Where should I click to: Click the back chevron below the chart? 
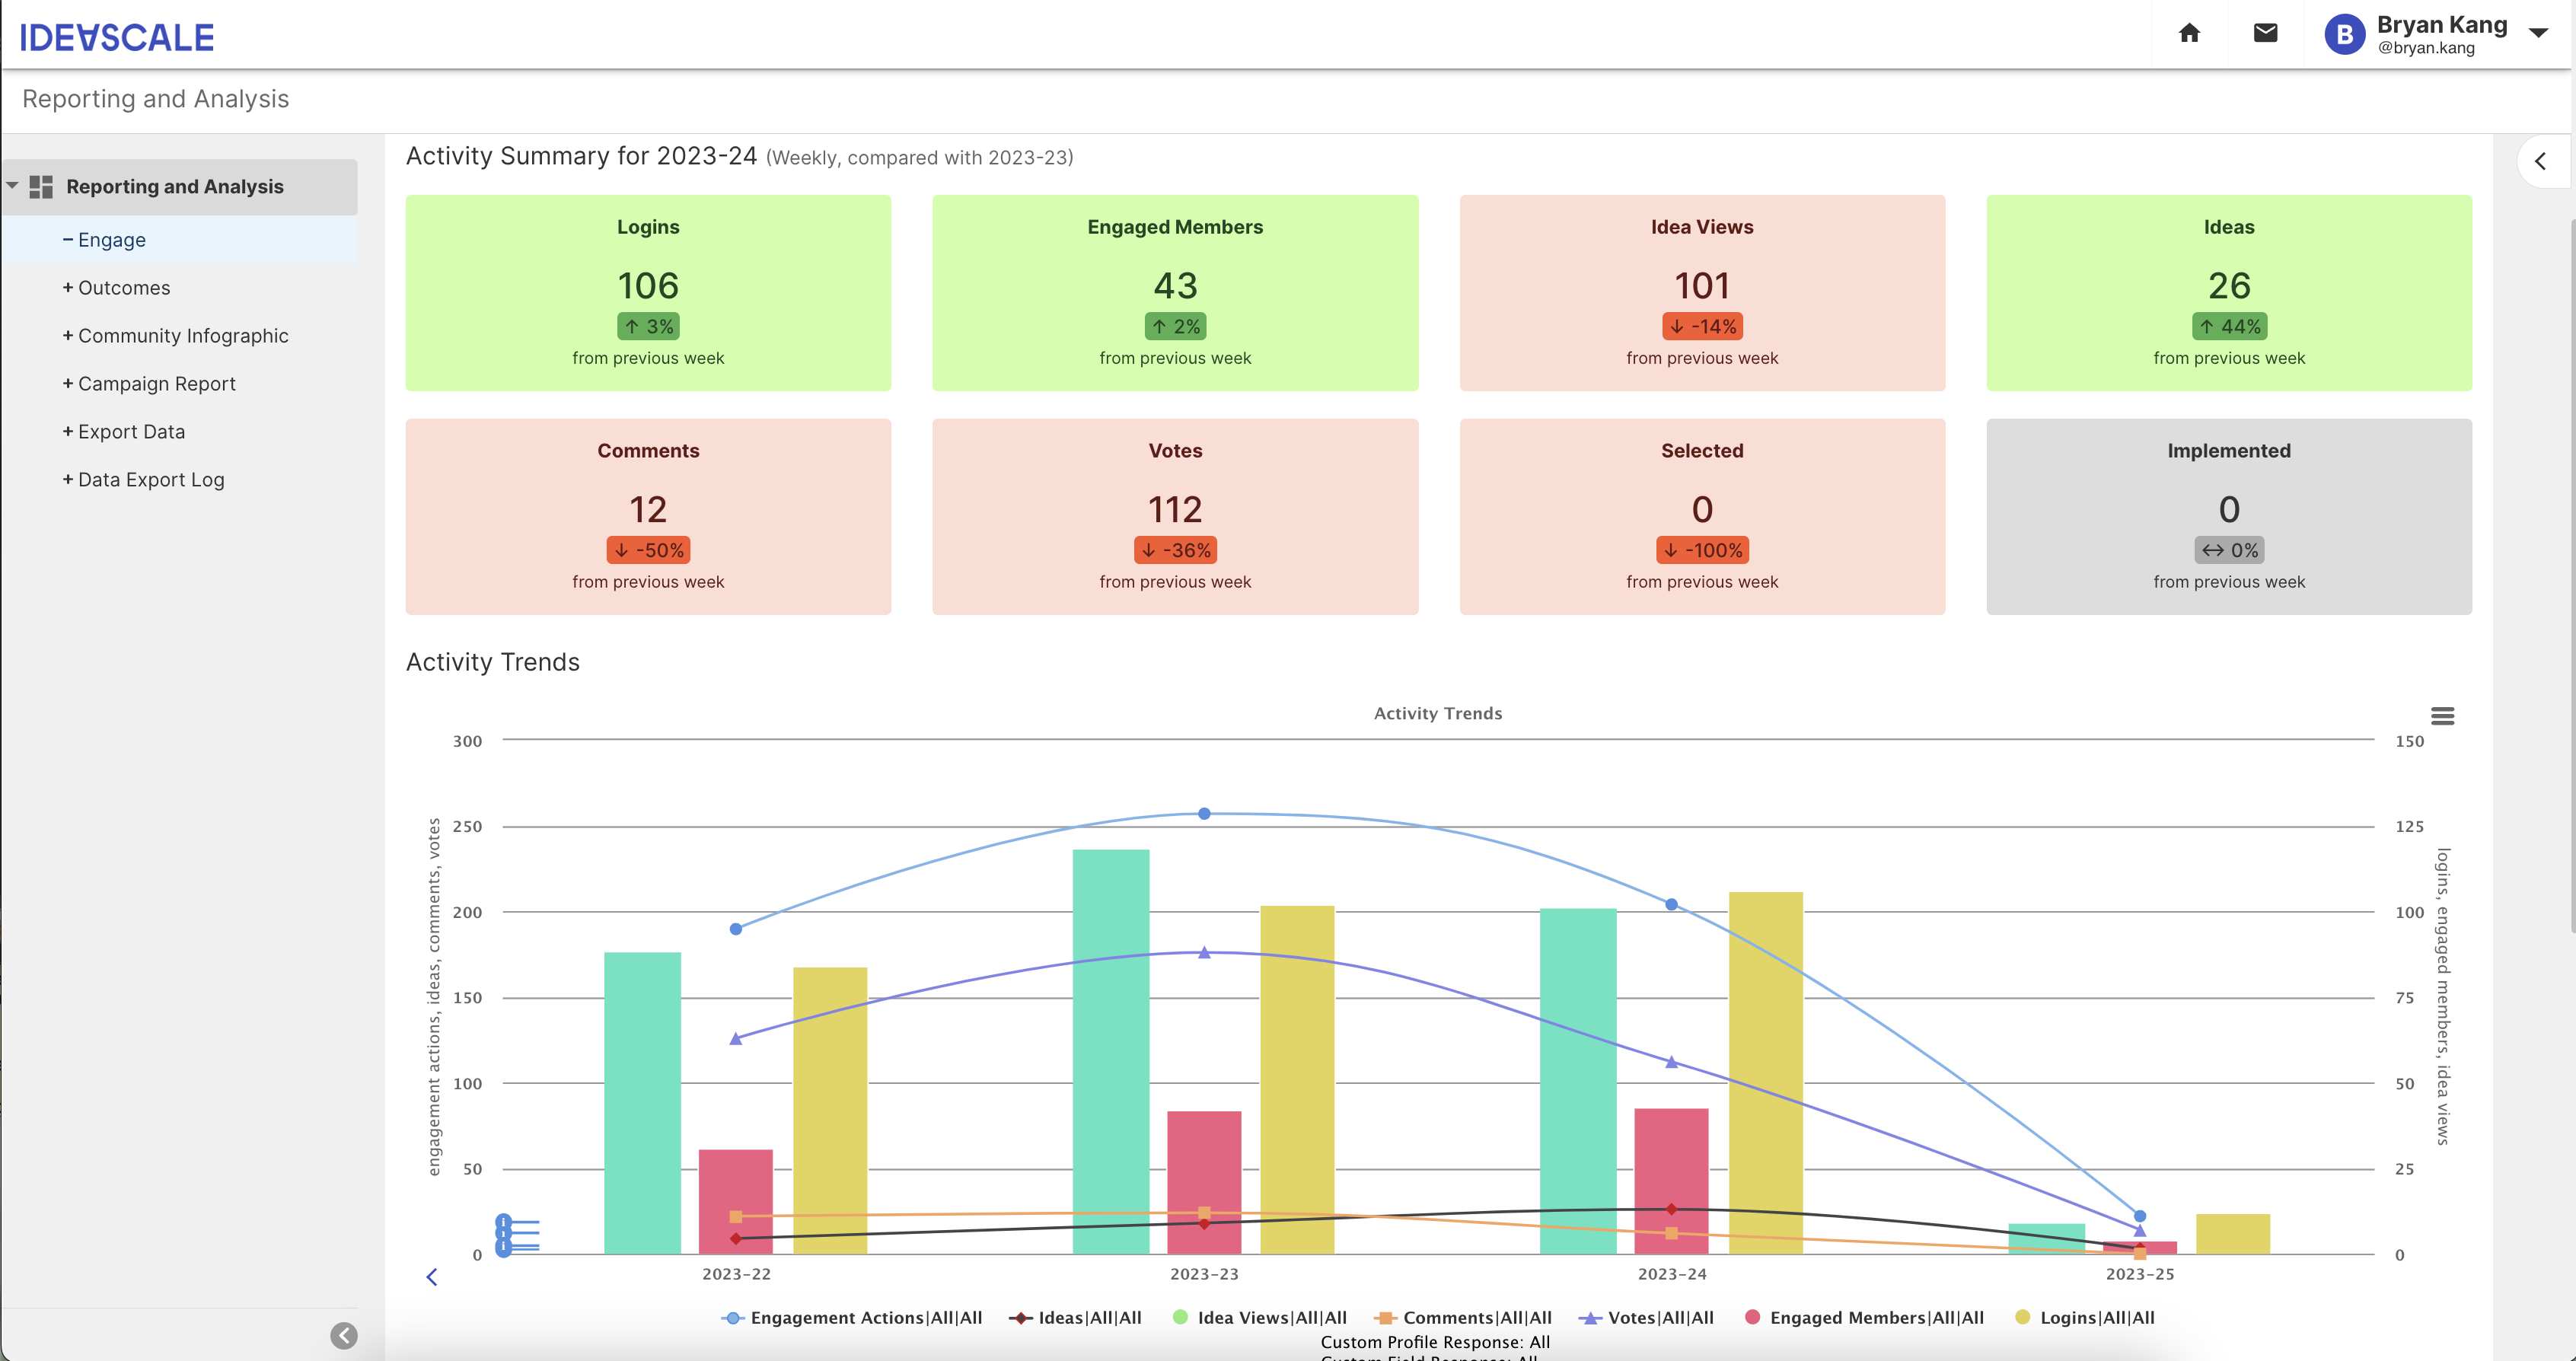(431, 1277)
